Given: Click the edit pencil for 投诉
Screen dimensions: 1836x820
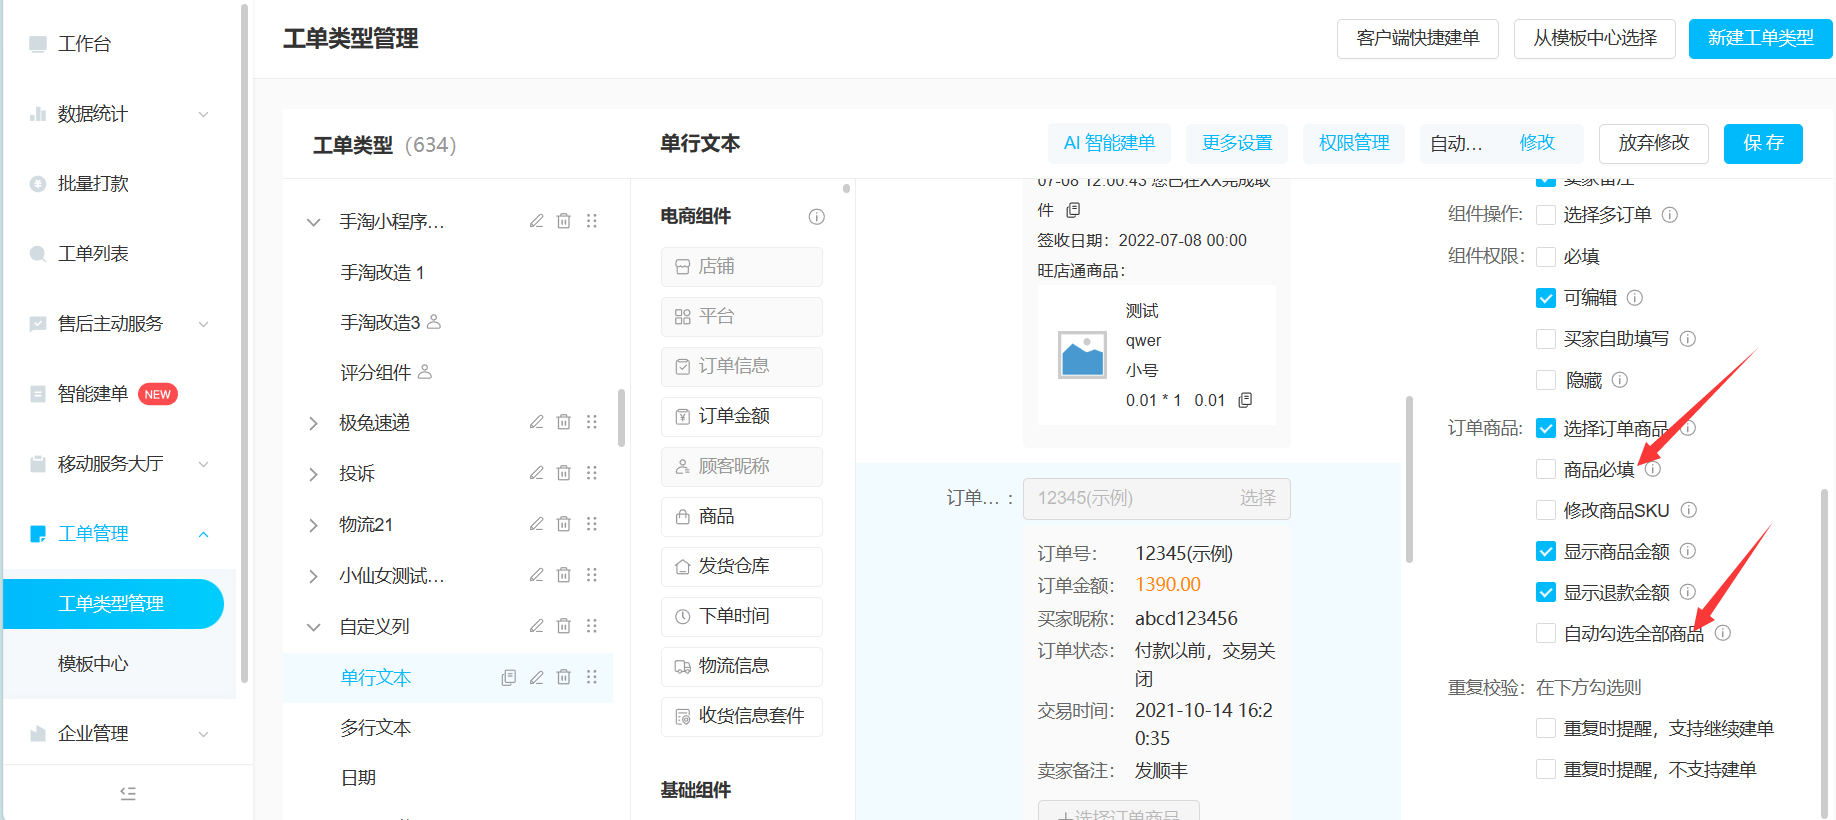Looking at the screenshot, I should point(537,473).
